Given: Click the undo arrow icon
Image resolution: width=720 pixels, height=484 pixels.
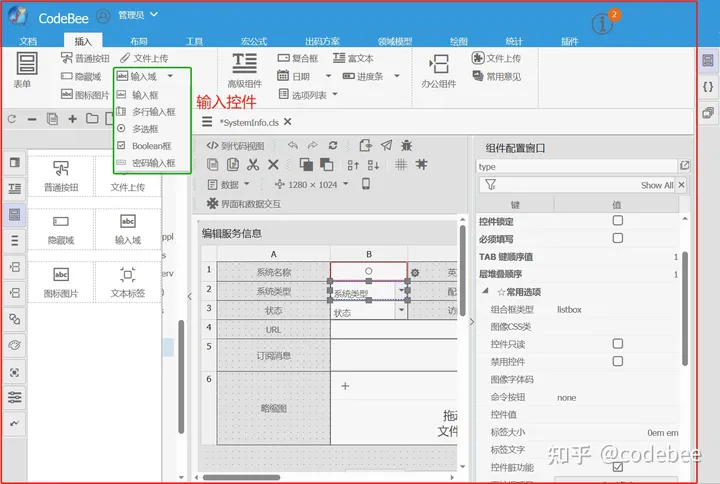Looking at the screenshot, I should point(292,145).
